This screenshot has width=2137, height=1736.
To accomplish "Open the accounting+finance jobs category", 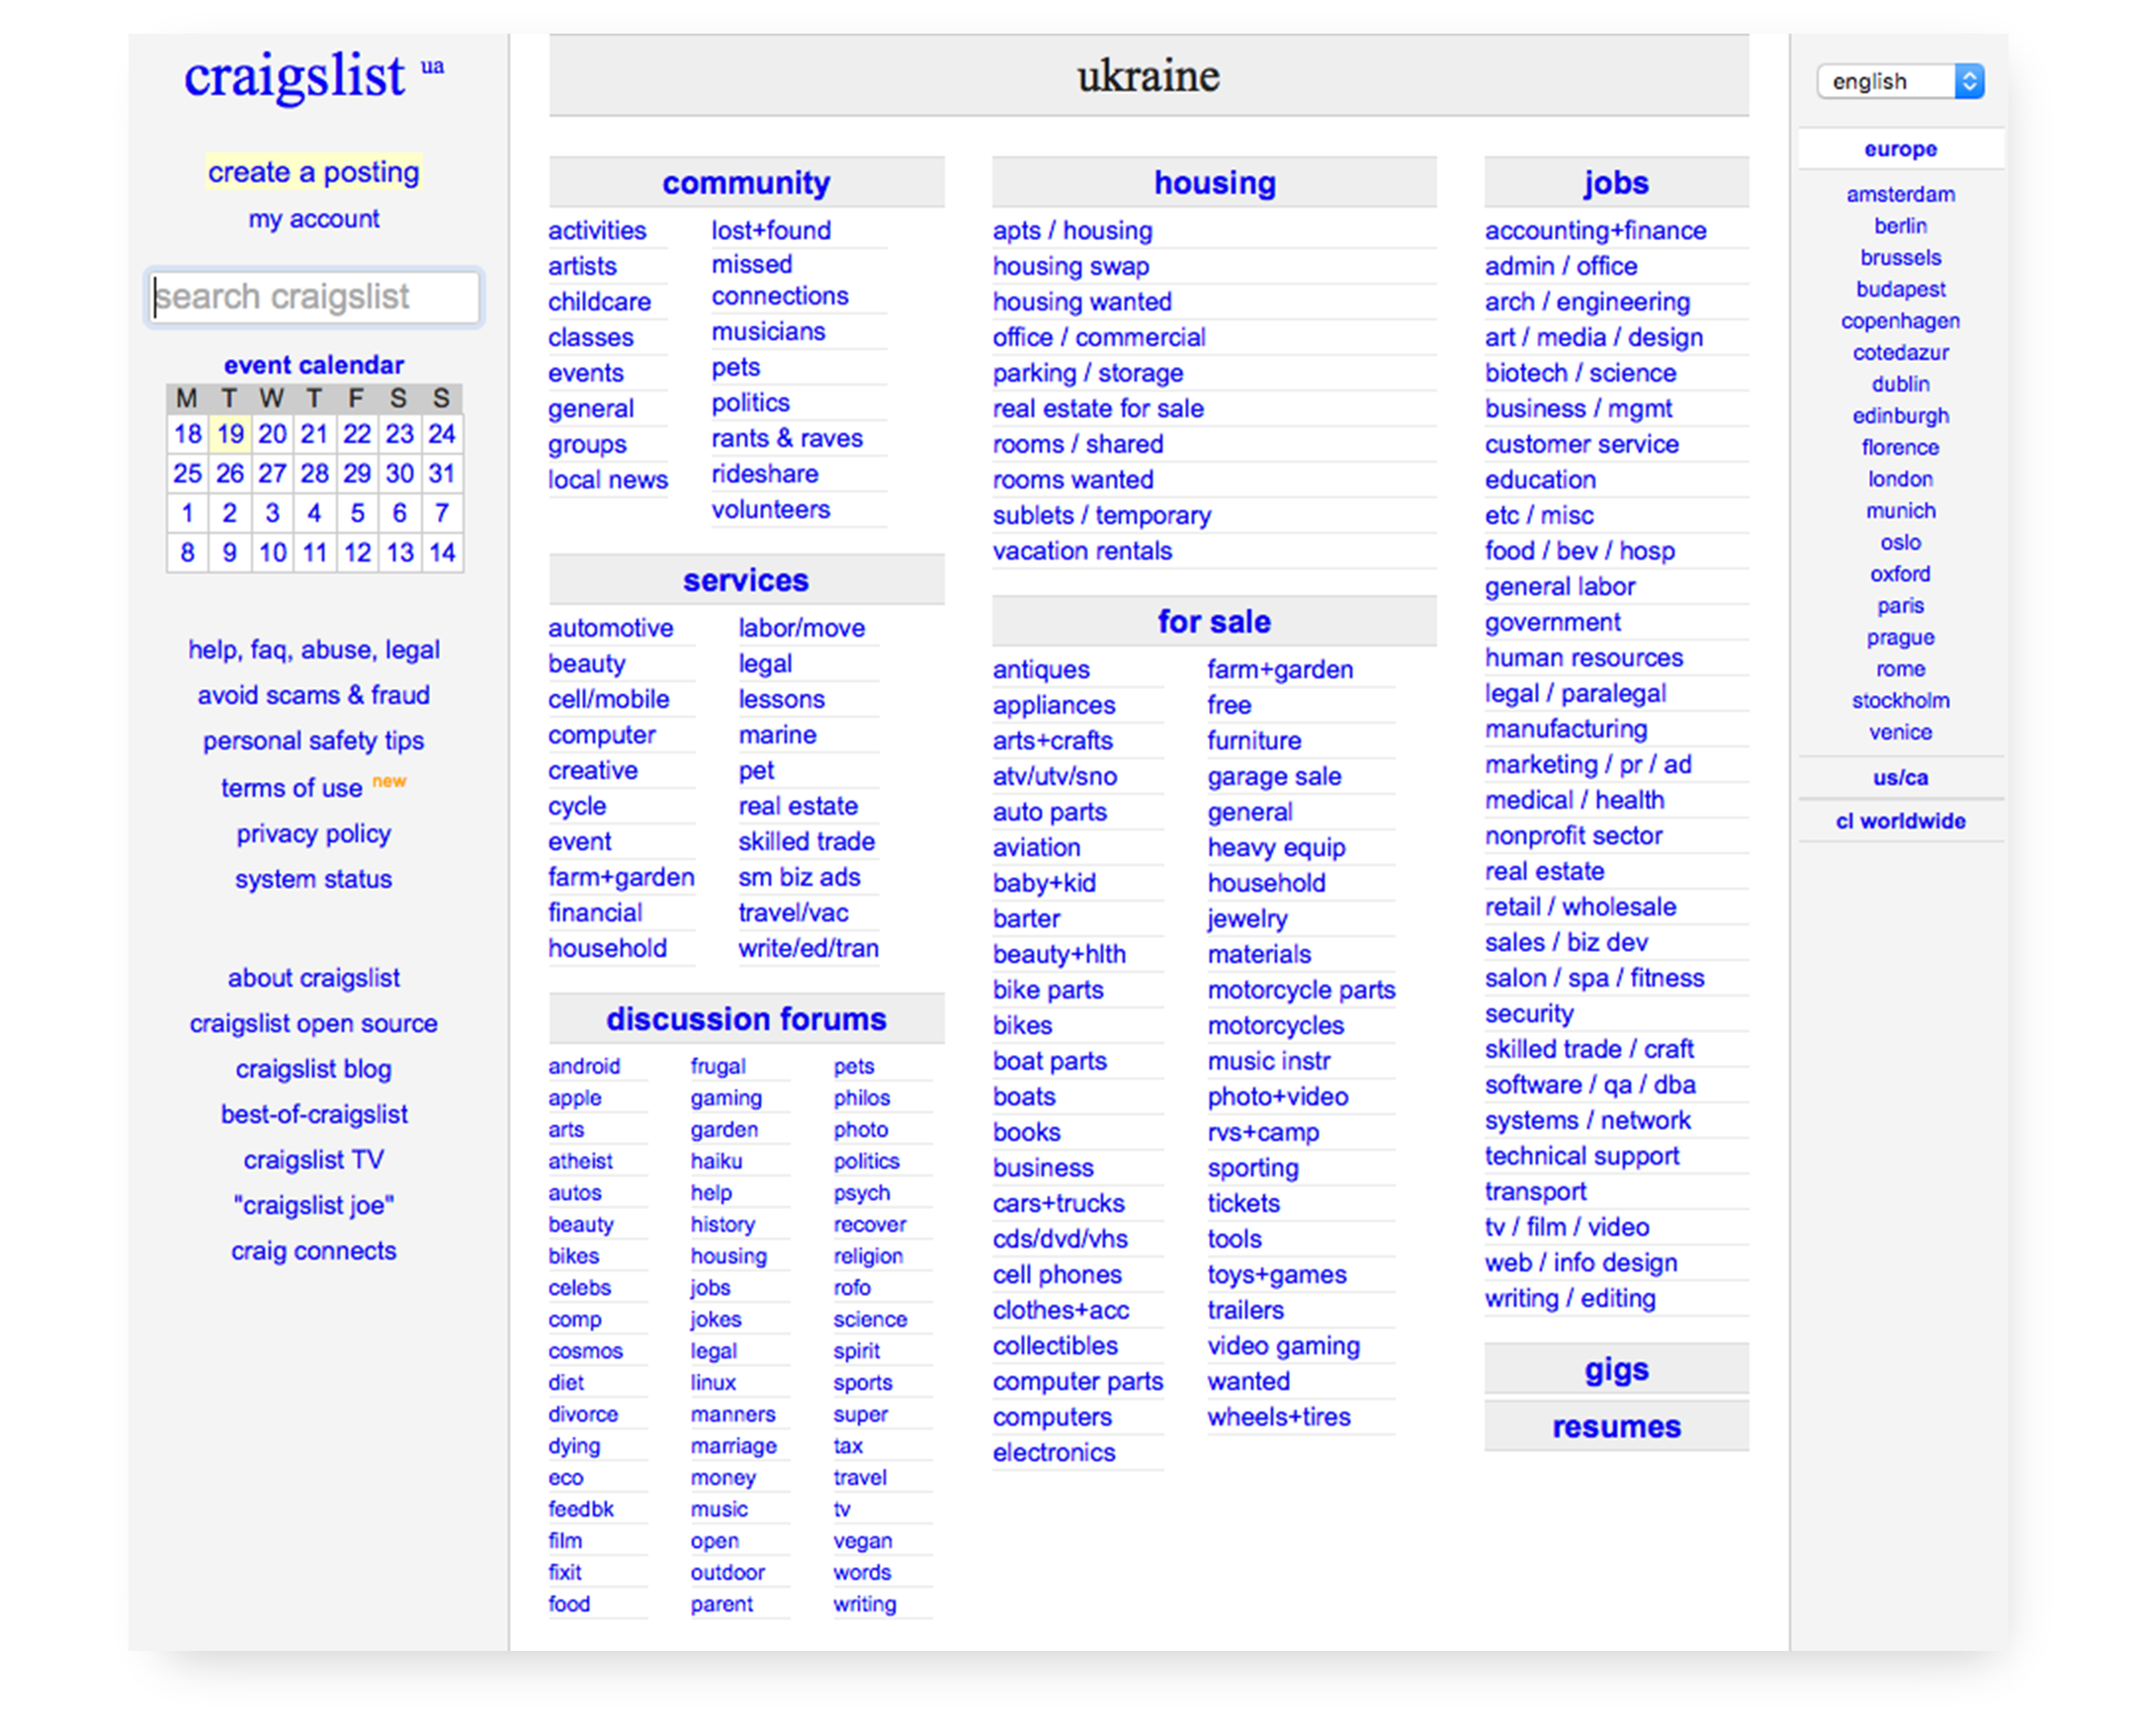I will [1595, 230].
